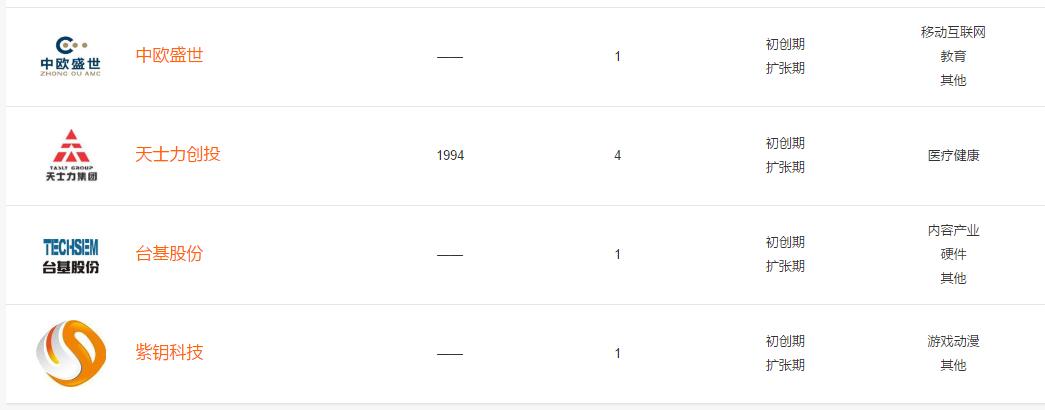This screenshot has height=410, width=1045.
Task: Click 游戏动漫 field in 紫钥科技 row
Action: 953,342
